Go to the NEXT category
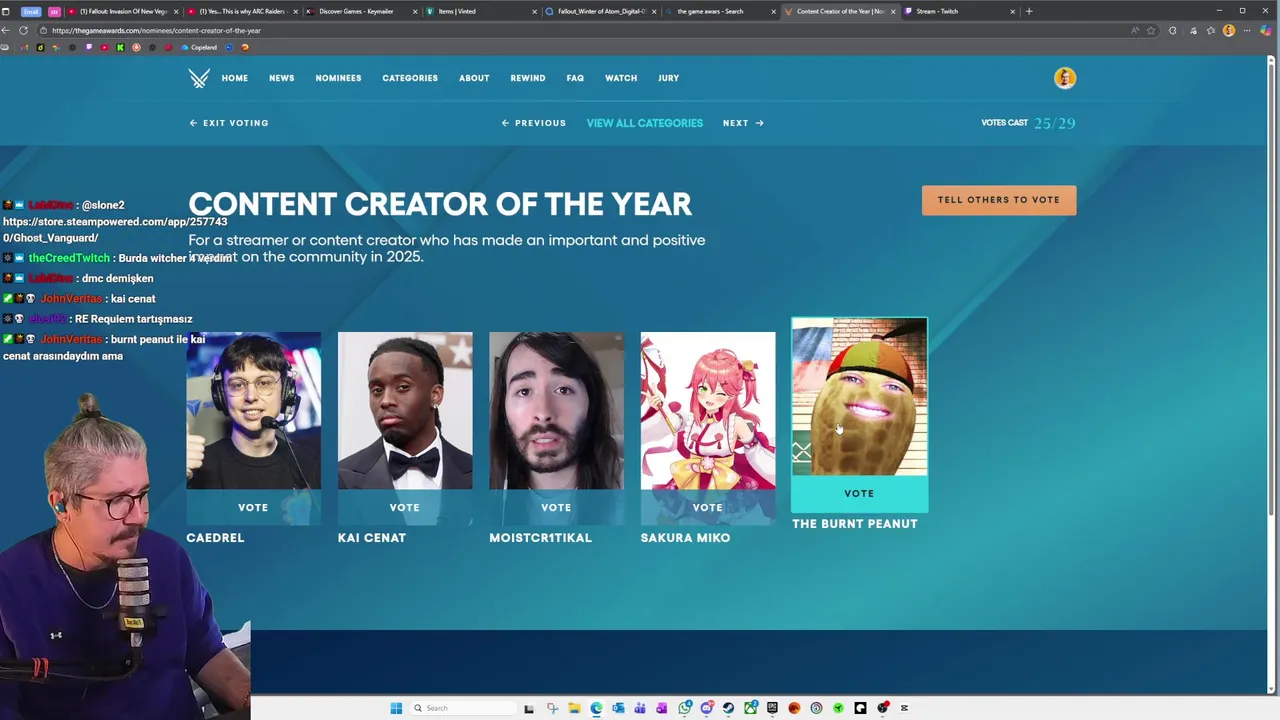The height and width of the screenshot is (720, 1280). point(743,123)
